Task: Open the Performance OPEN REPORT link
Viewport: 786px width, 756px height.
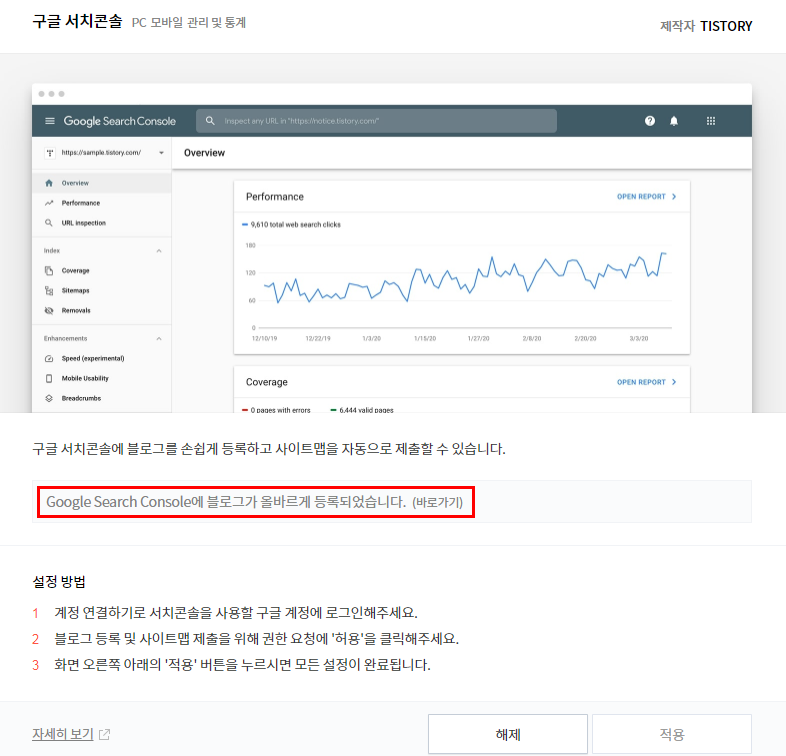Action: pos(646,197)
